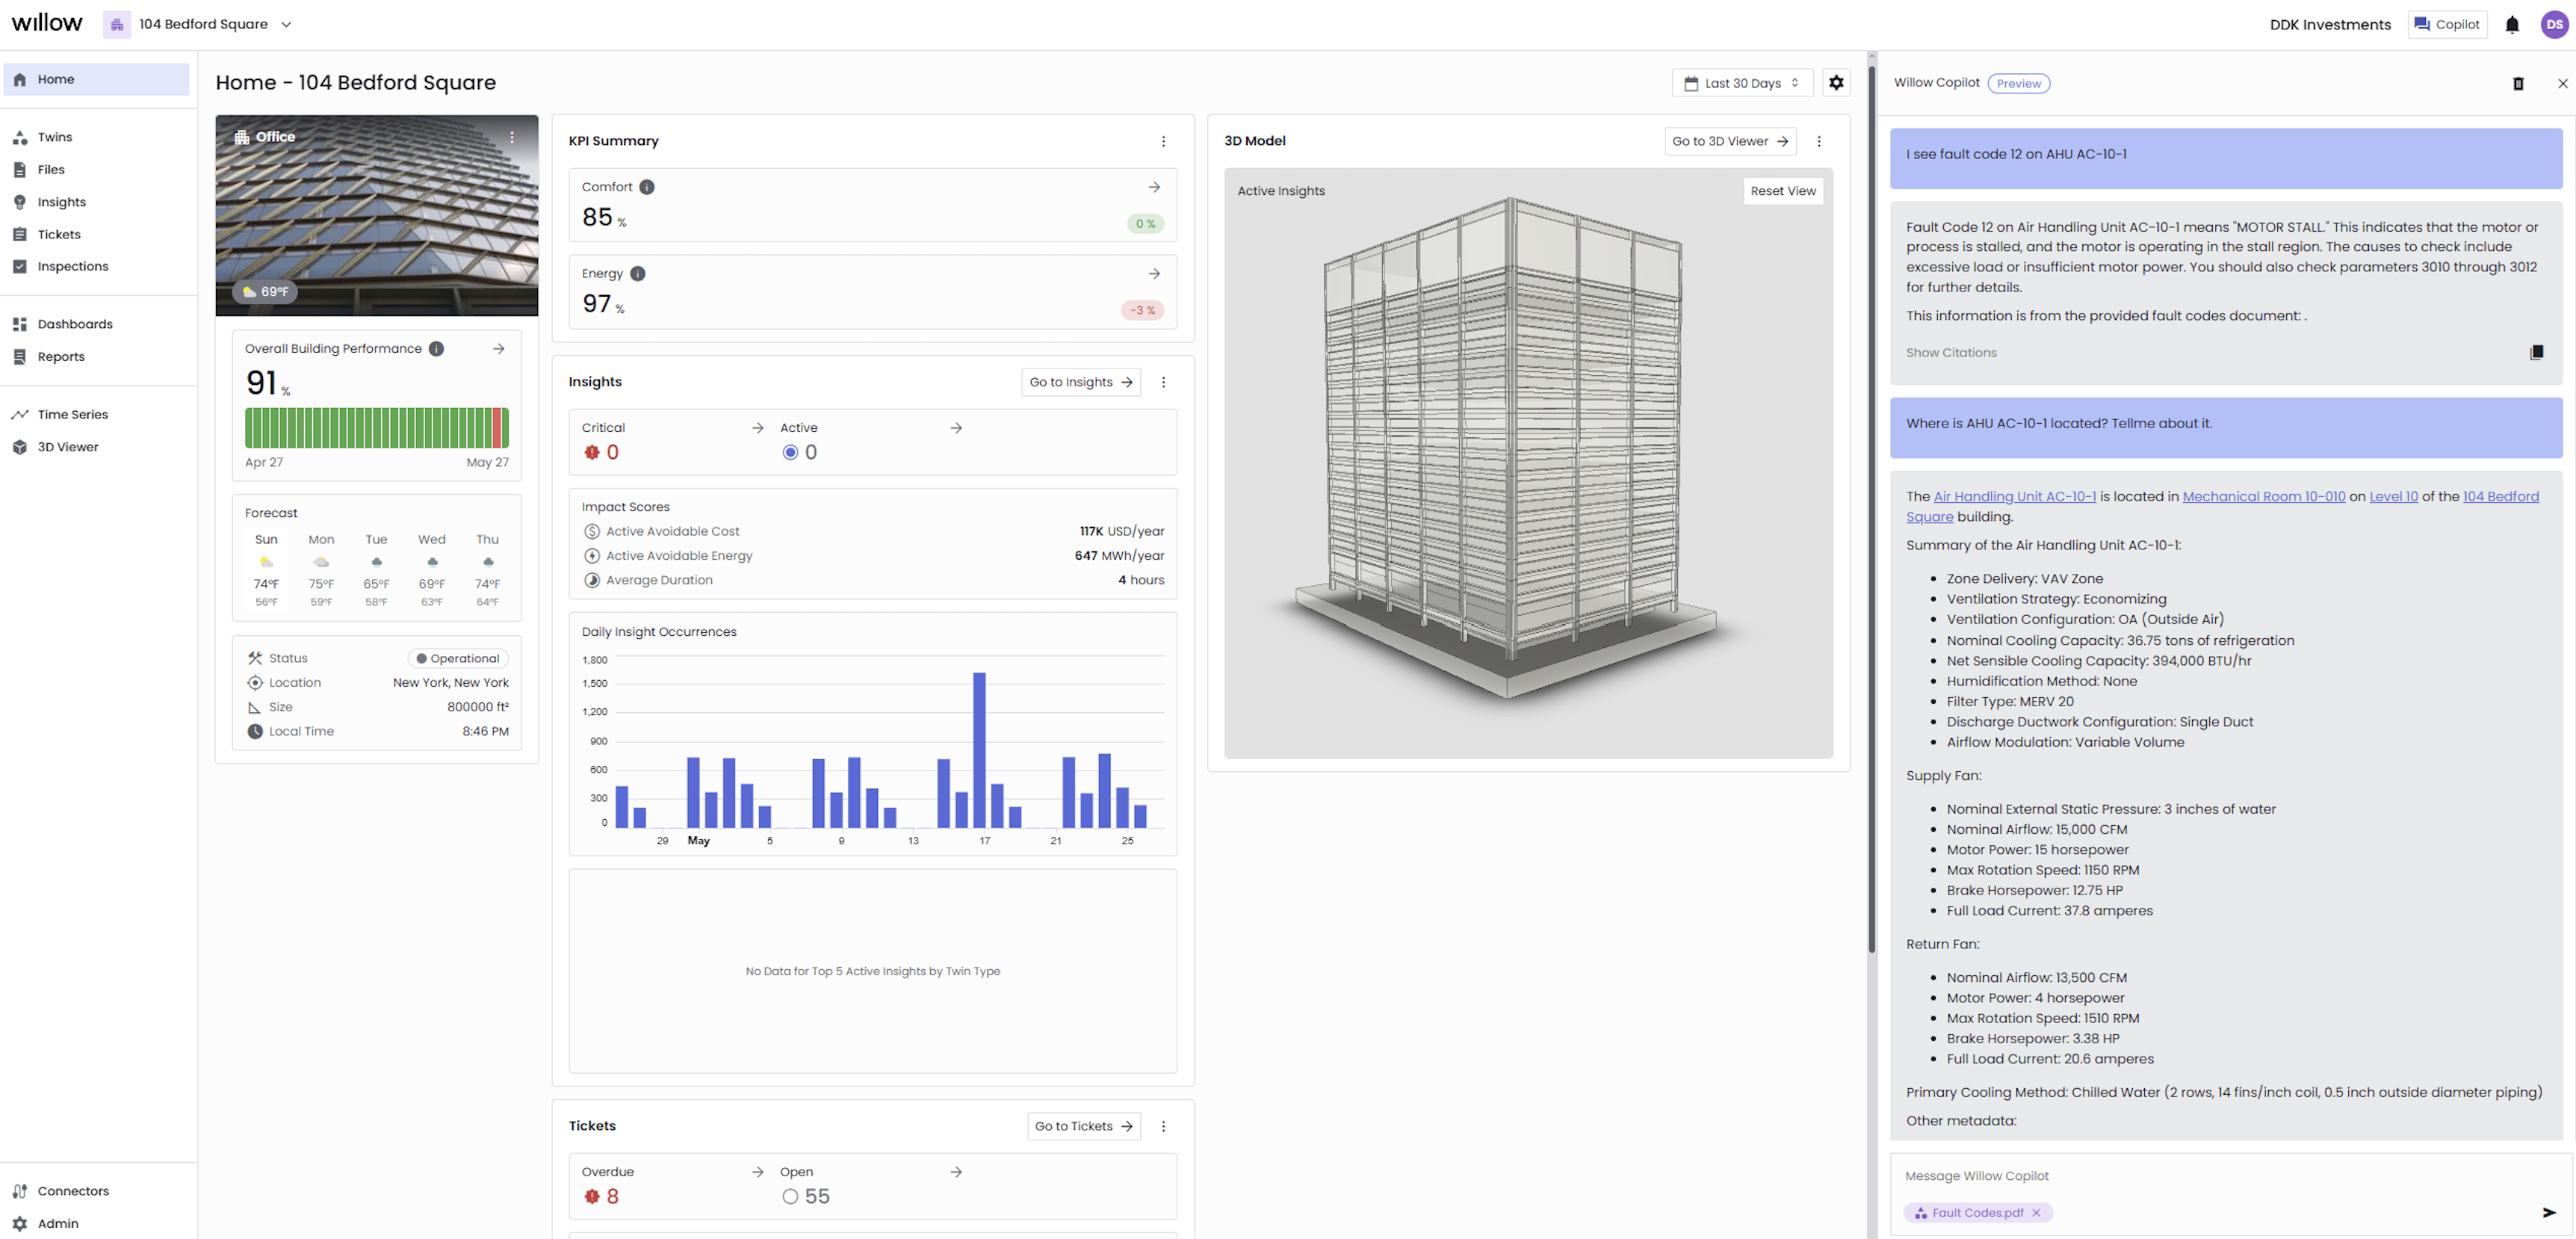
Task: Open KPI Summary three-dot menu
Action: 1163,141
